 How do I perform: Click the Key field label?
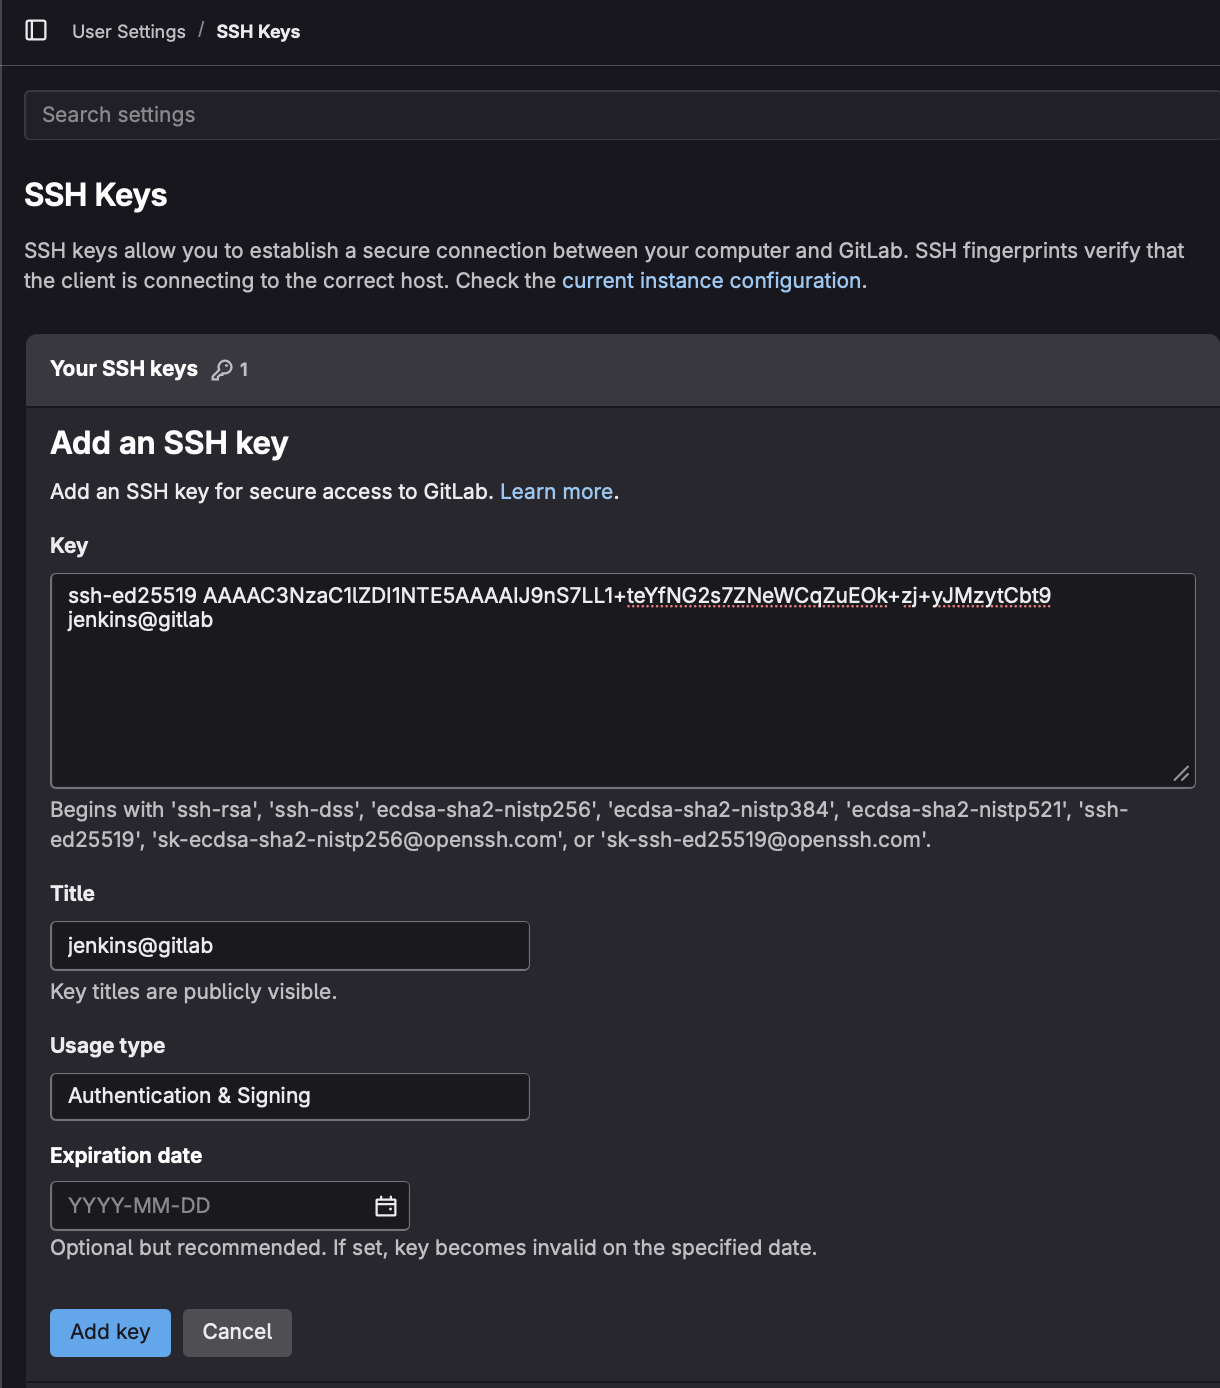(x=69, y=546)
